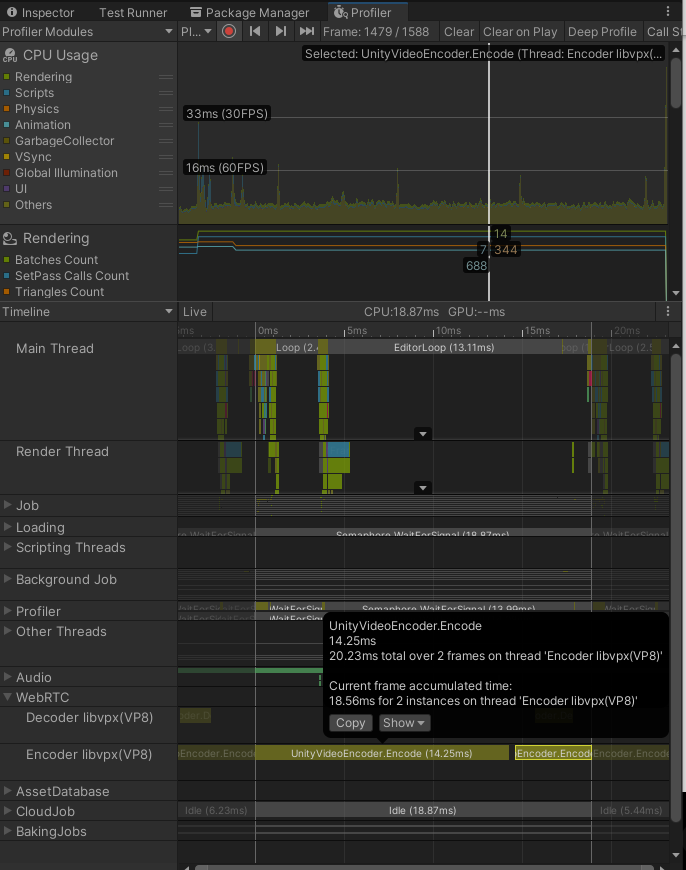The image size is (686, 870).
Task: Click the Main Thread label
Action: click(55, 348)
